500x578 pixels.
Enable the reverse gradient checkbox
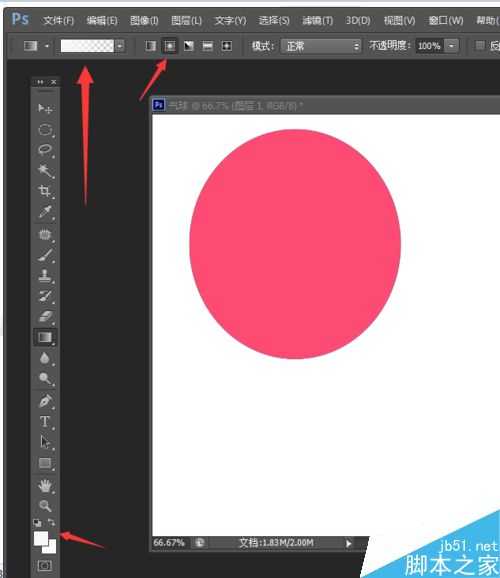(x=480, y=45)
